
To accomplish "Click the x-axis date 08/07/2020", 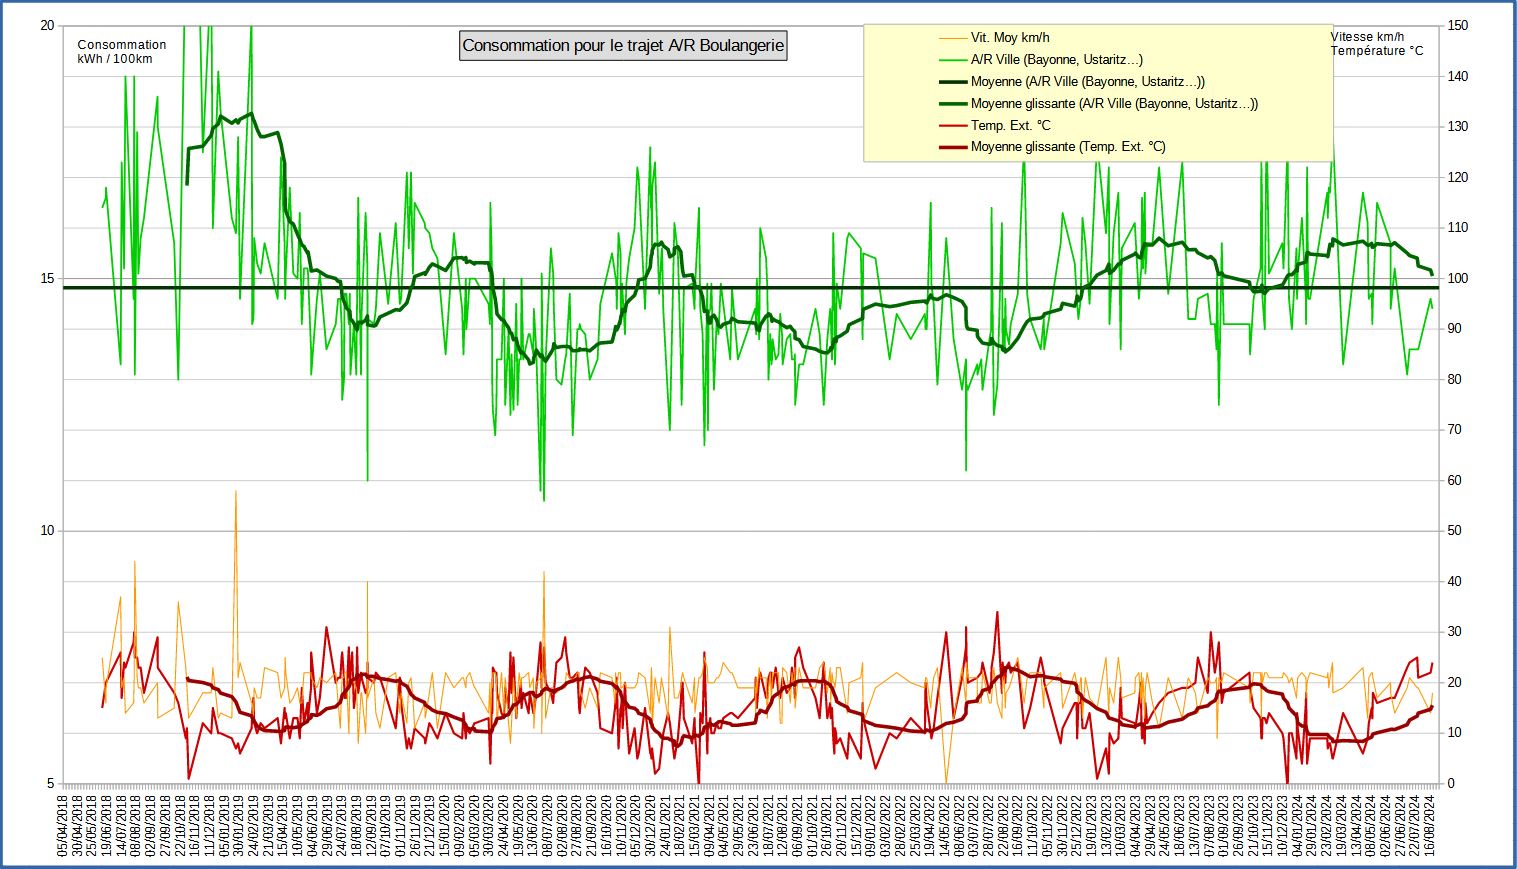I will (549, 826).
